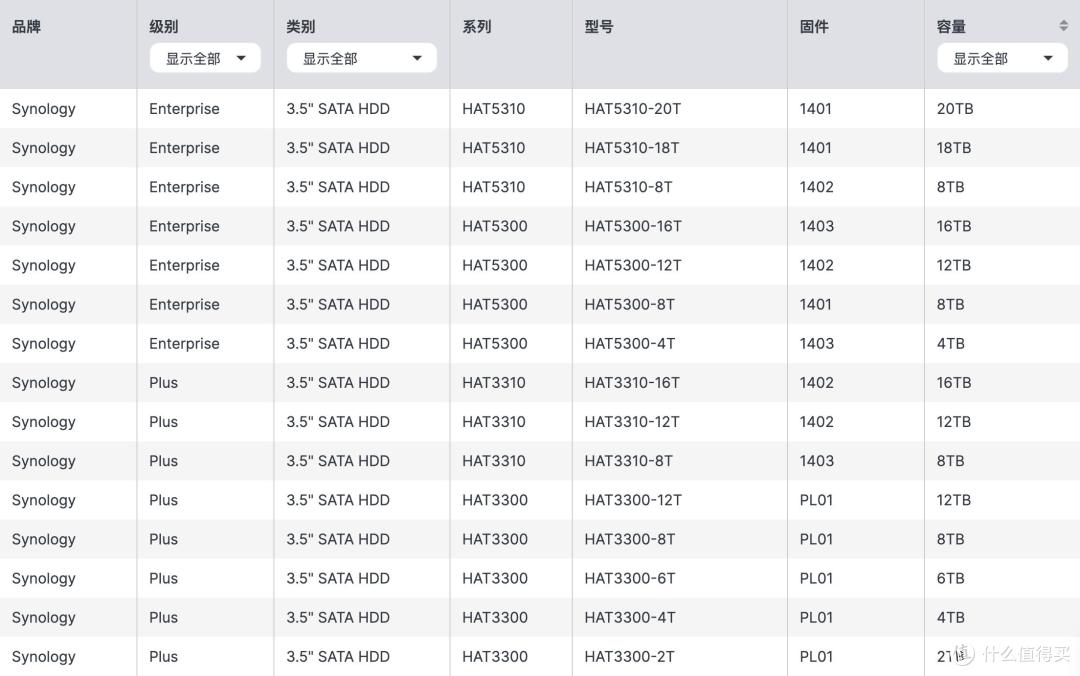
Task: Open the 容量 filter dropdown
Action: pos(1002,59)
